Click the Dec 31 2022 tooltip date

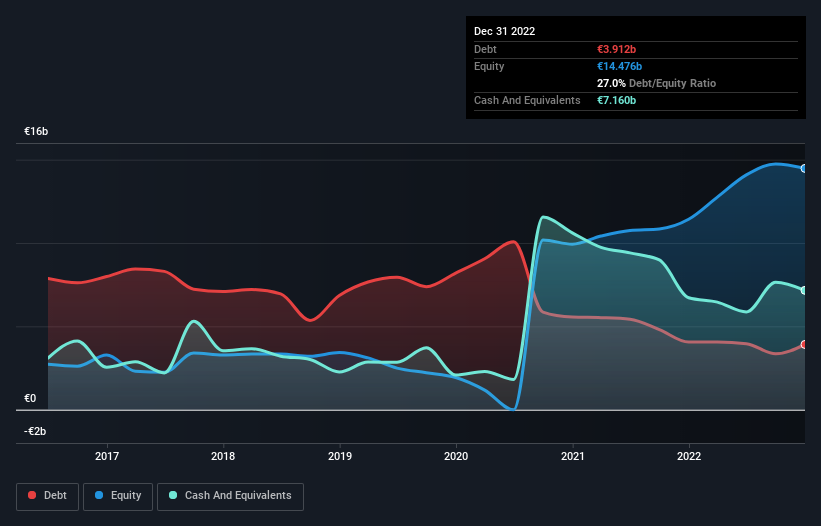(x=505, y=31)
